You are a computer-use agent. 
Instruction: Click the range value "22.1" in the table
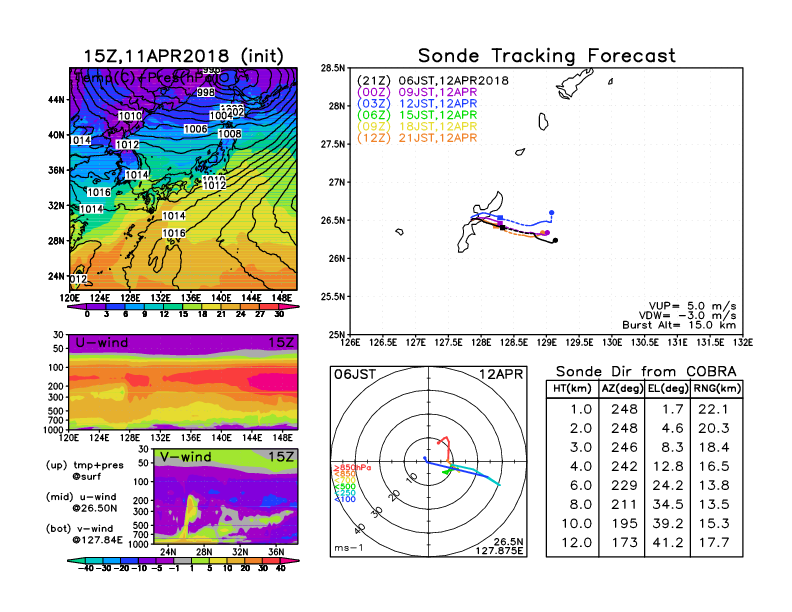pos(713,409)
